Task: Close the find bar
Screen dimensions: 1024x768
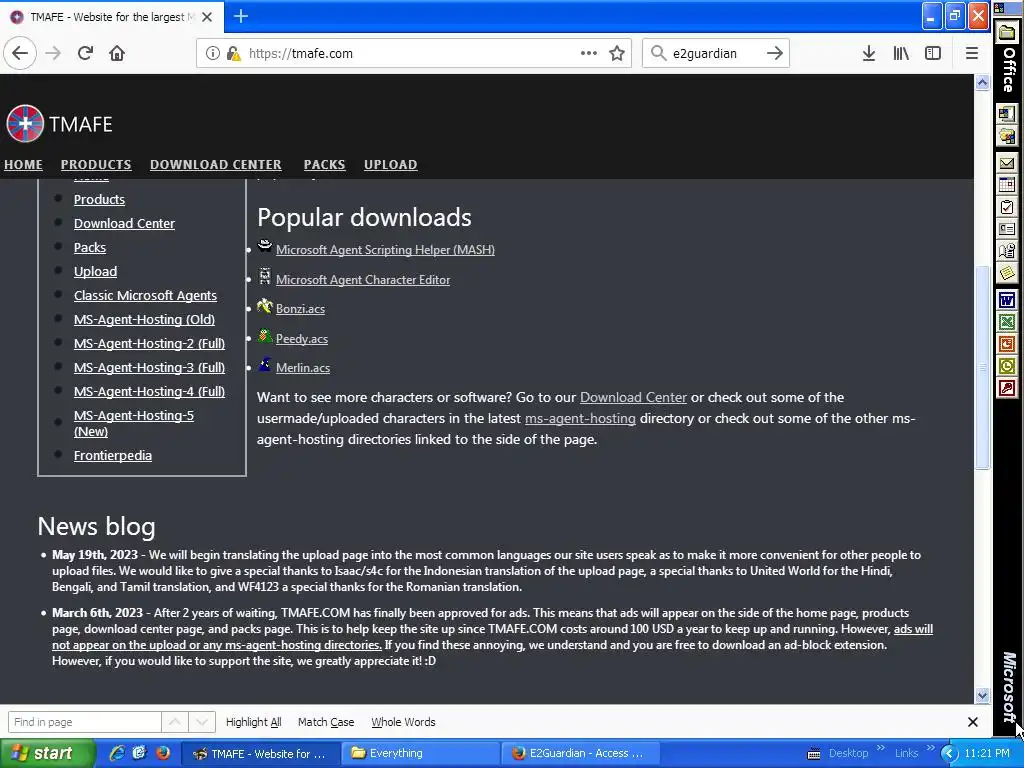Action: (x=972, y=722)
